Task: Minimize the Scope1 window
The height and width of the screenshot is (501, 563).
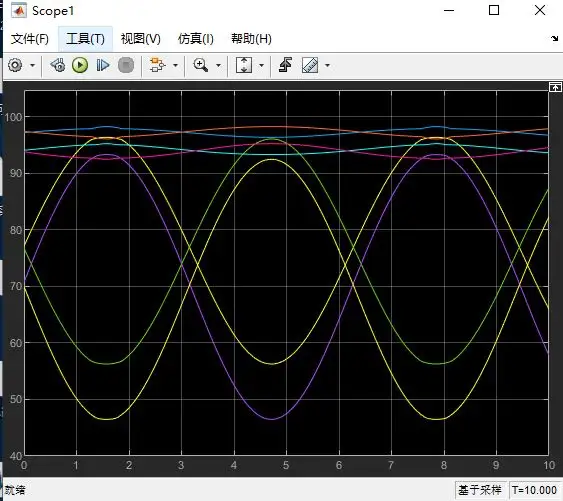Action: 449,10
